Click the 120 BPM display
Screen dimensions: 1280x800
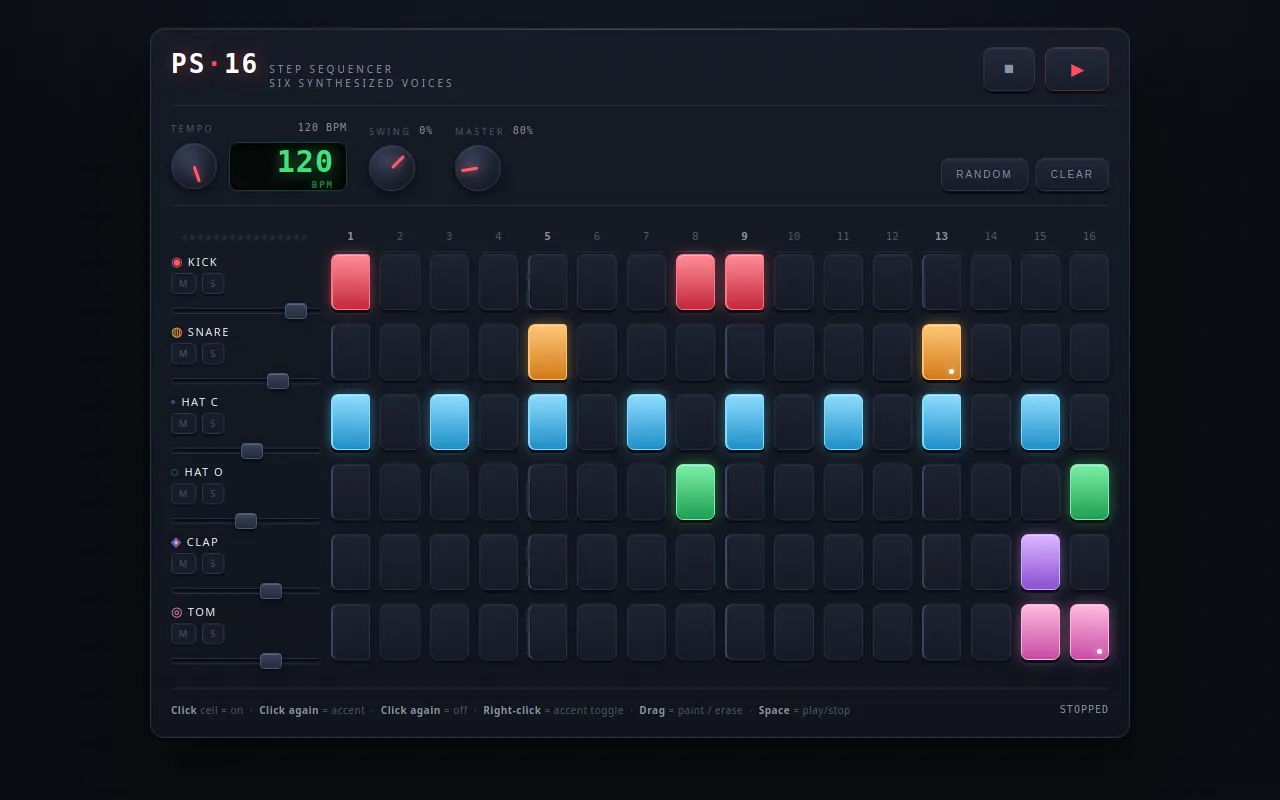[x=288, y=166]
